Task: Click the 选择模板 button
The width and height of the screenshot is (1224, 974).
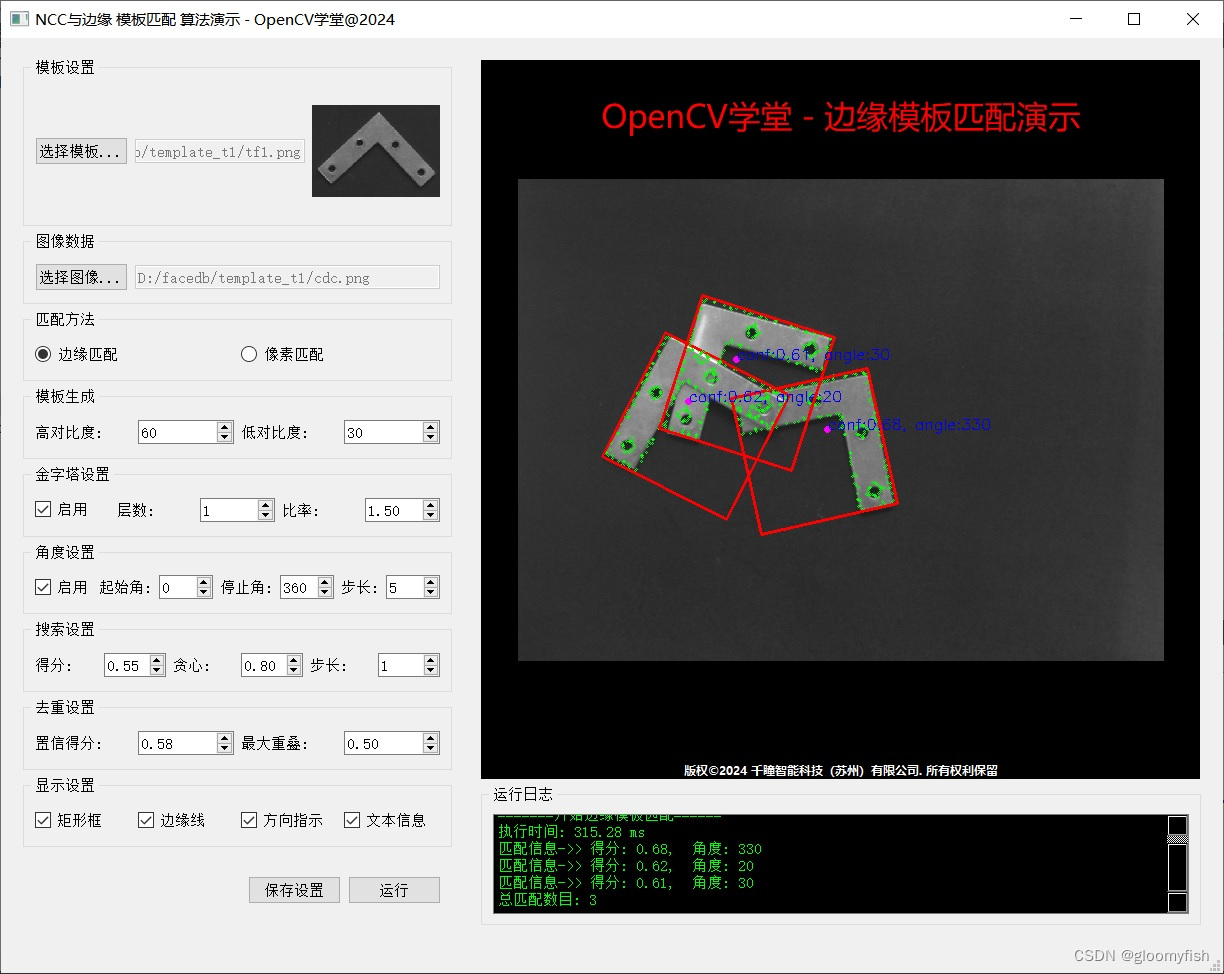Action: point(80,152)
